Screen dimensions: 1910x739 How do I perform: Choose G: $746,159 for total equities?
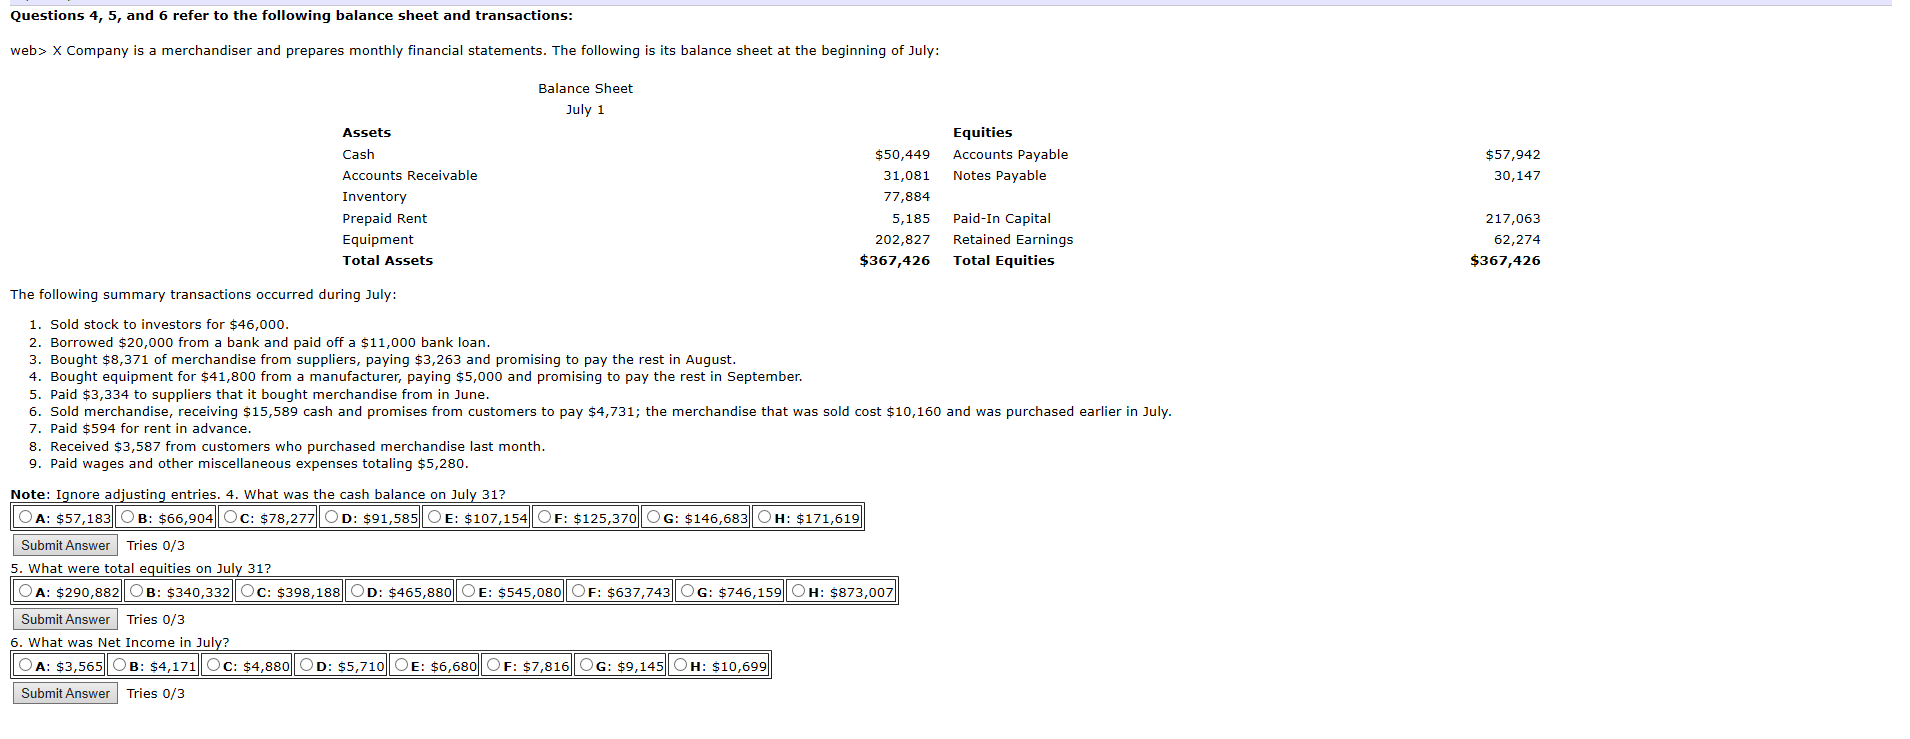(x=687, y=591)
